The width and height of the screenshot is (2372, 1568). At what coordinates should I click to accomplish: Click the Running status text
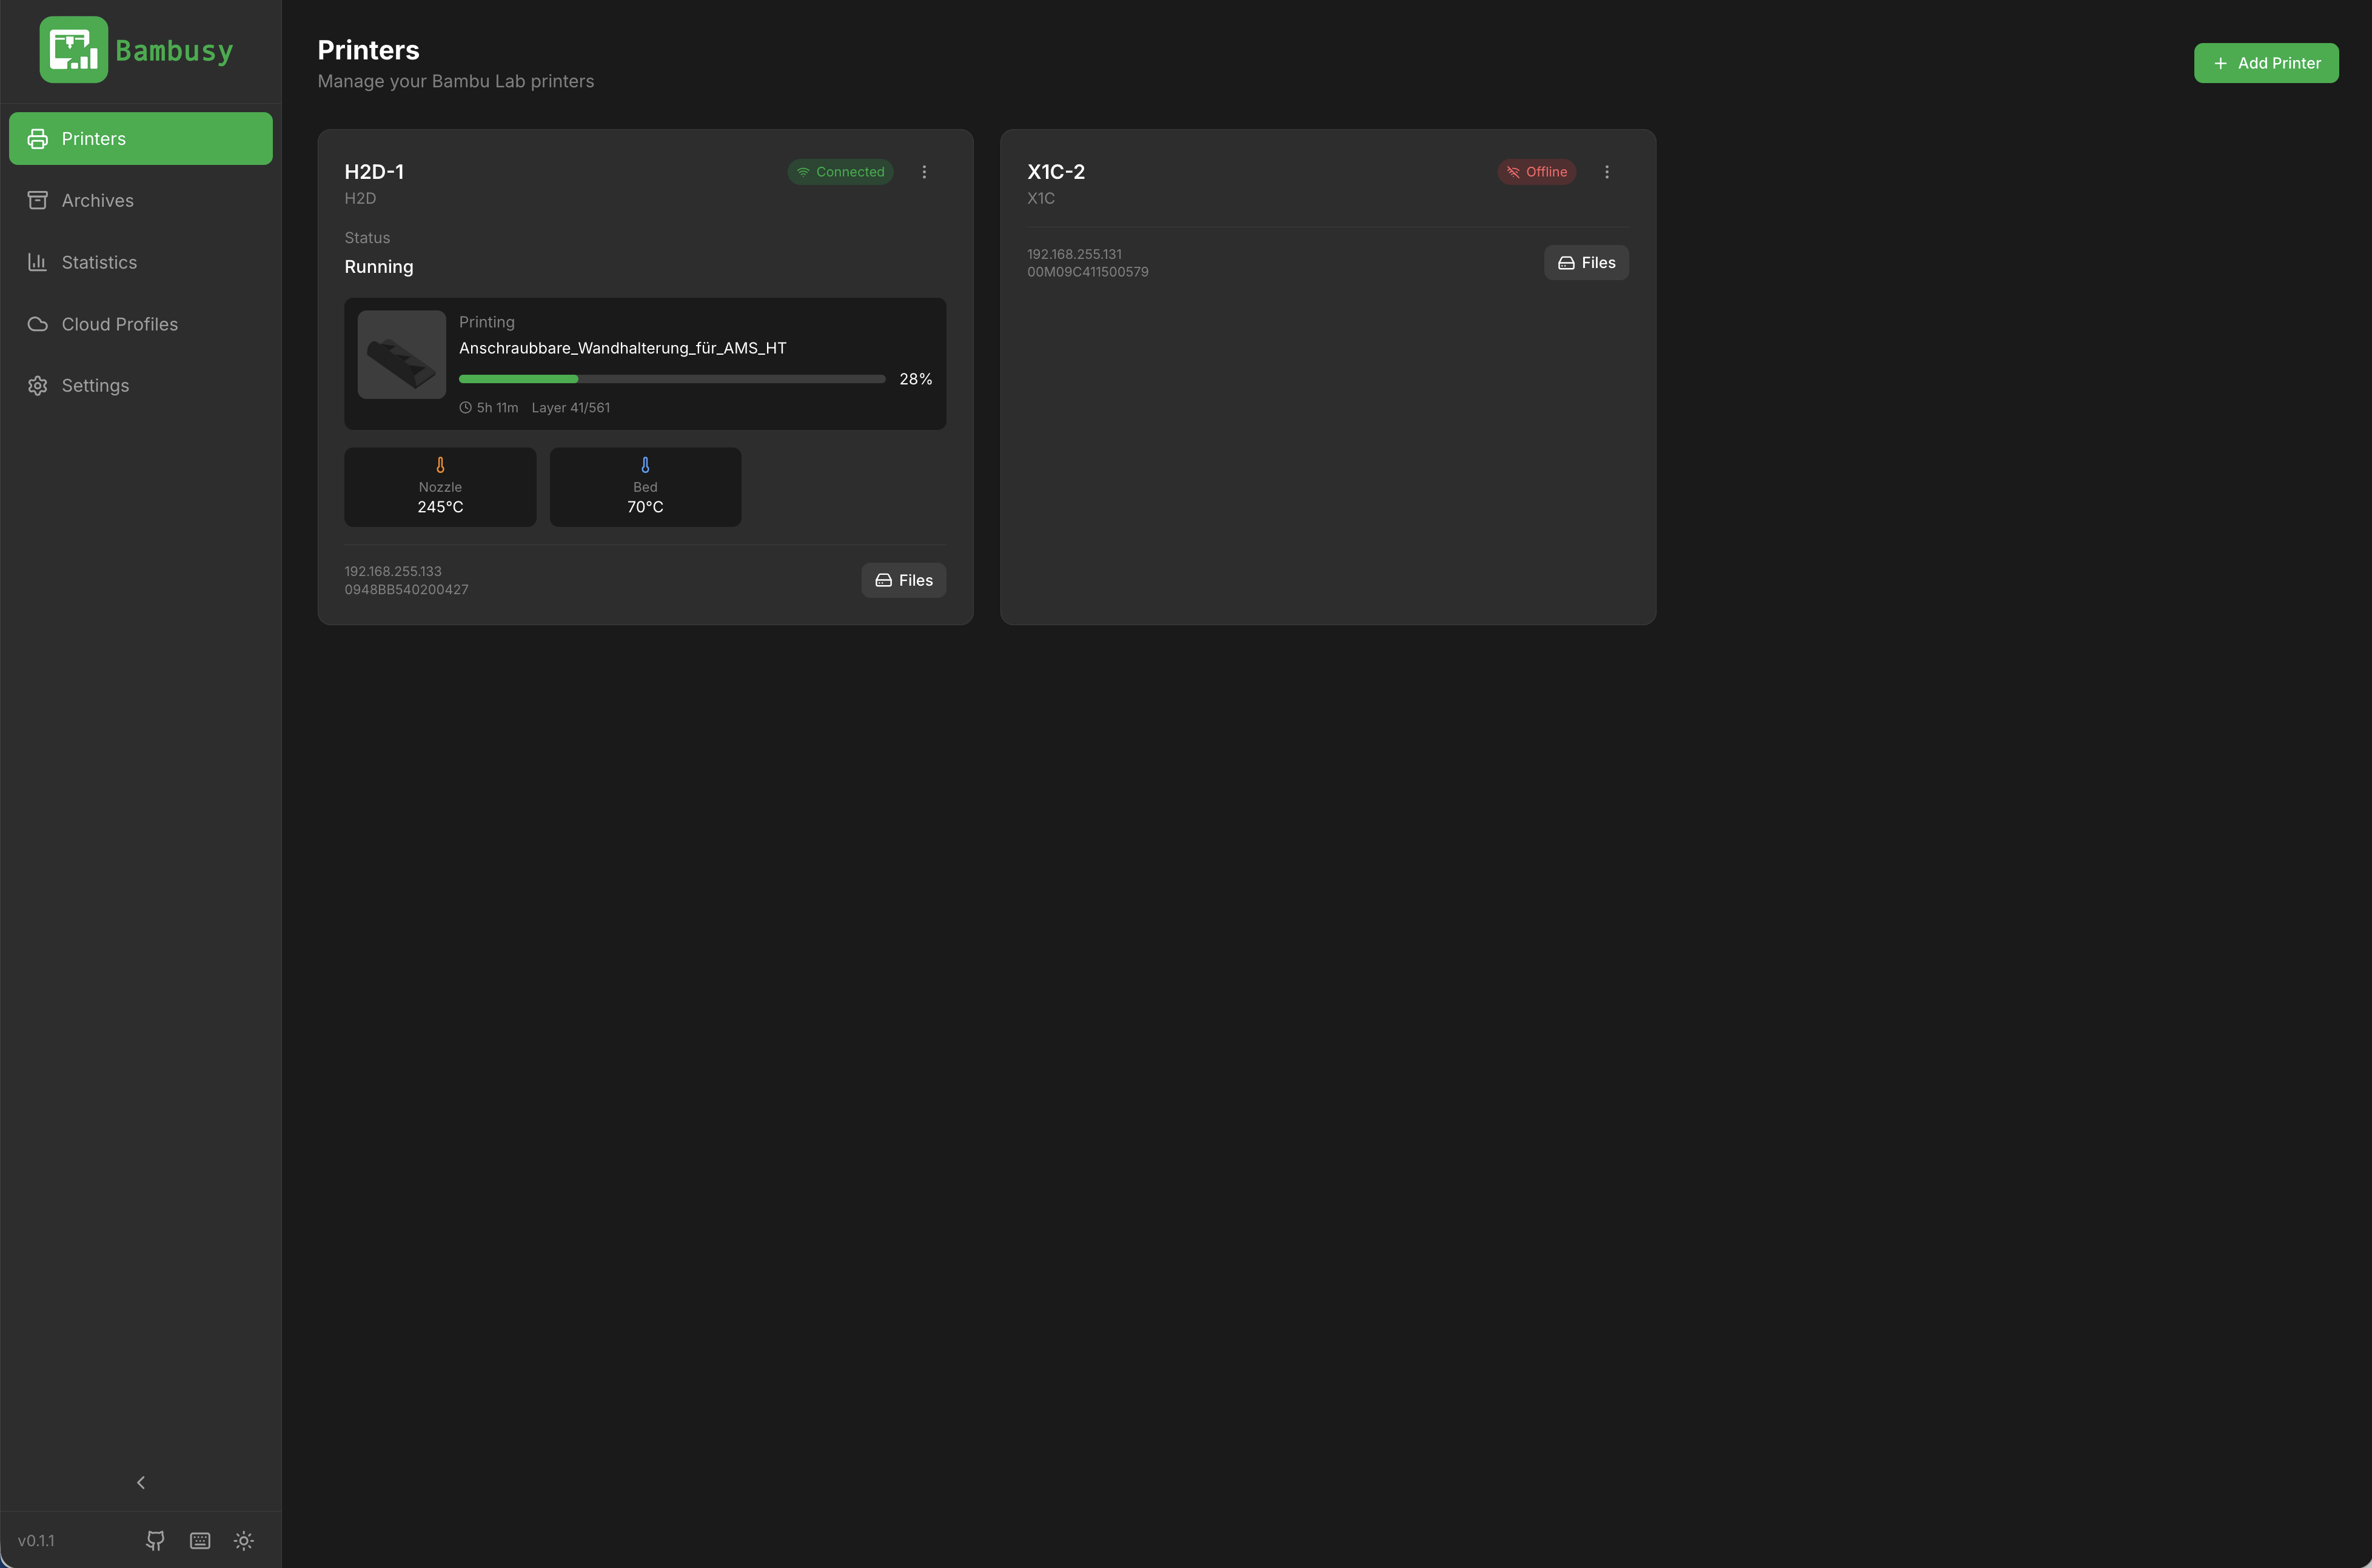(379, 267)
